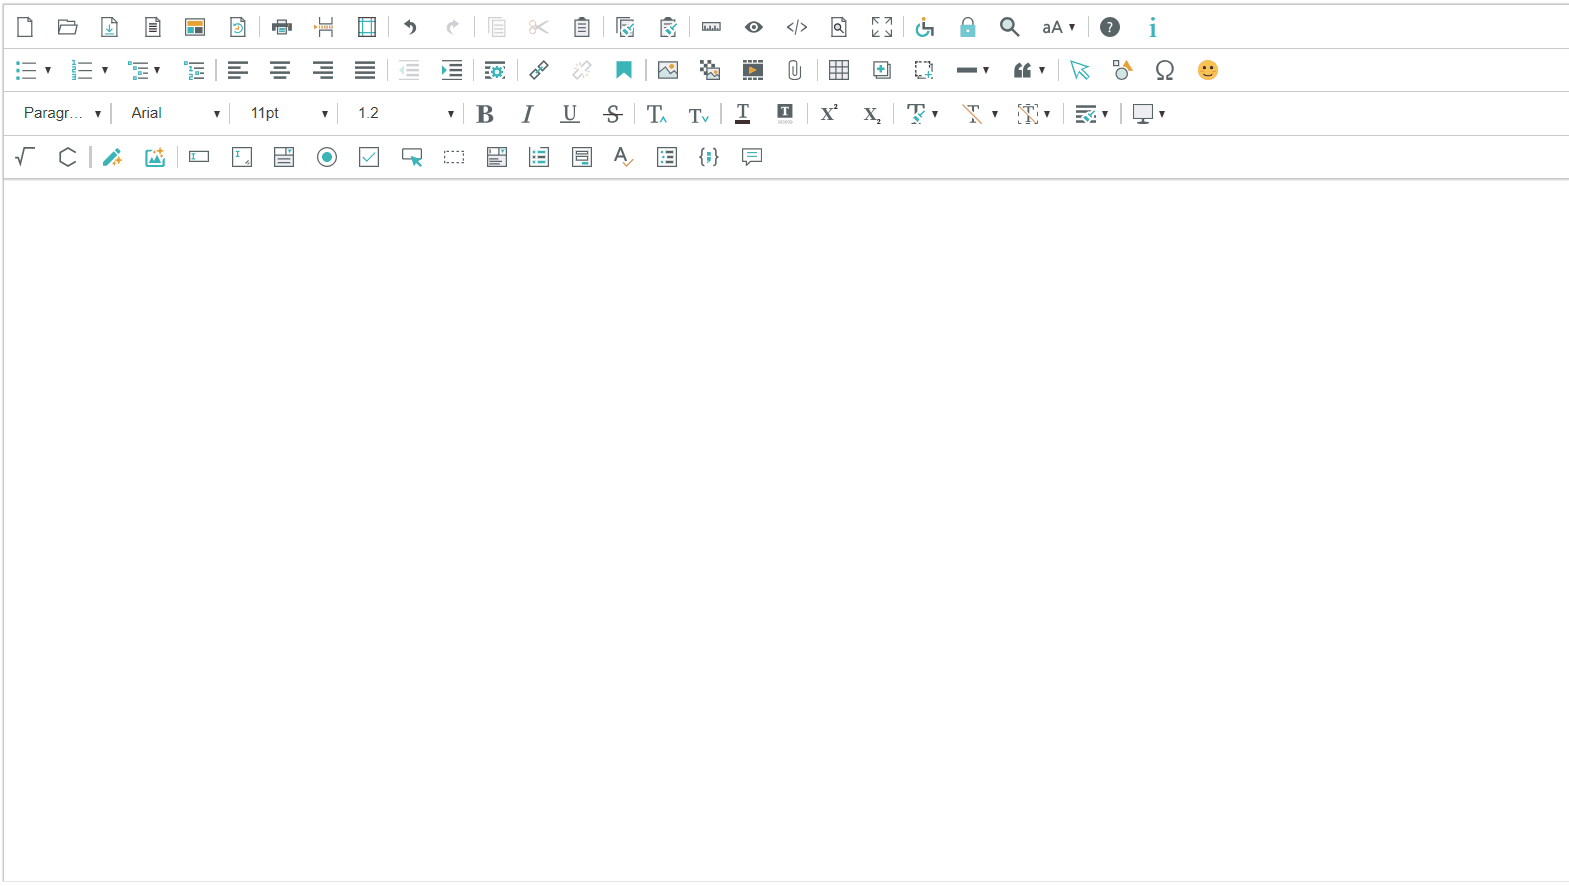1569x886 pixels.
Task: Open find and search magnifier
Action: (x=1010, y=27)
